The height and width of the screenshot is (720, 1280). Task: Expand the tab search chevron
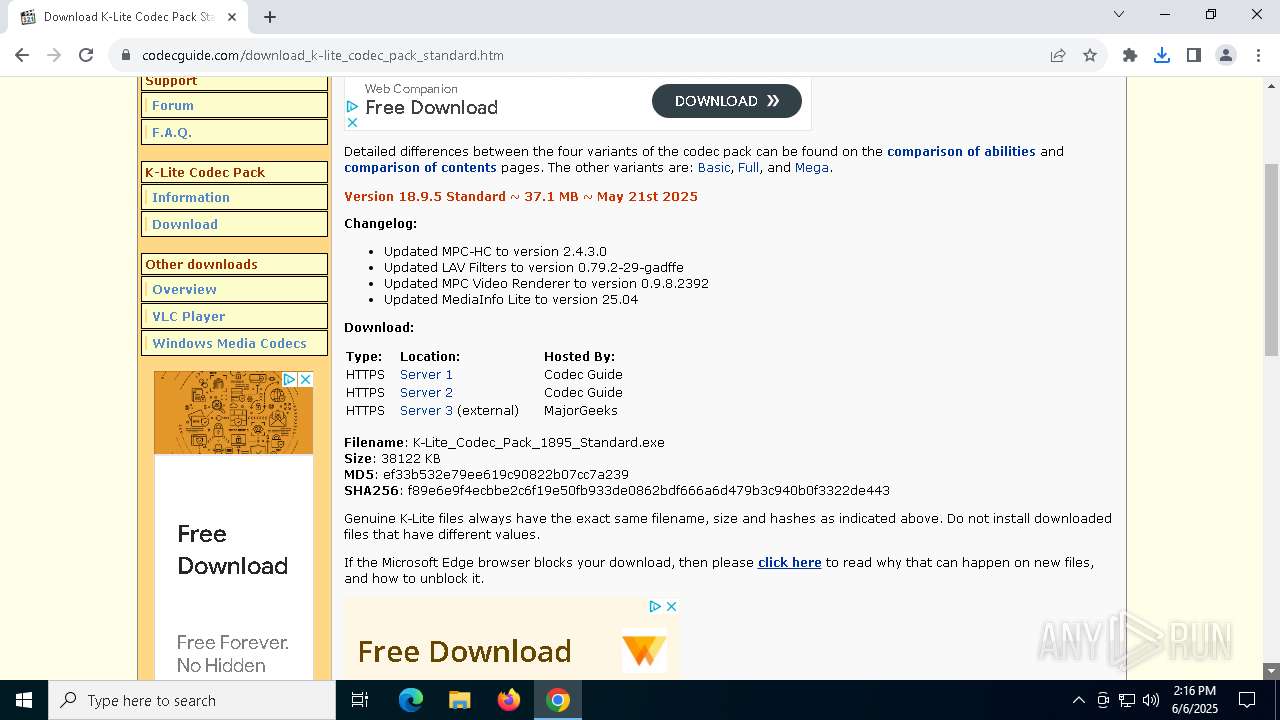[1119, 14]
